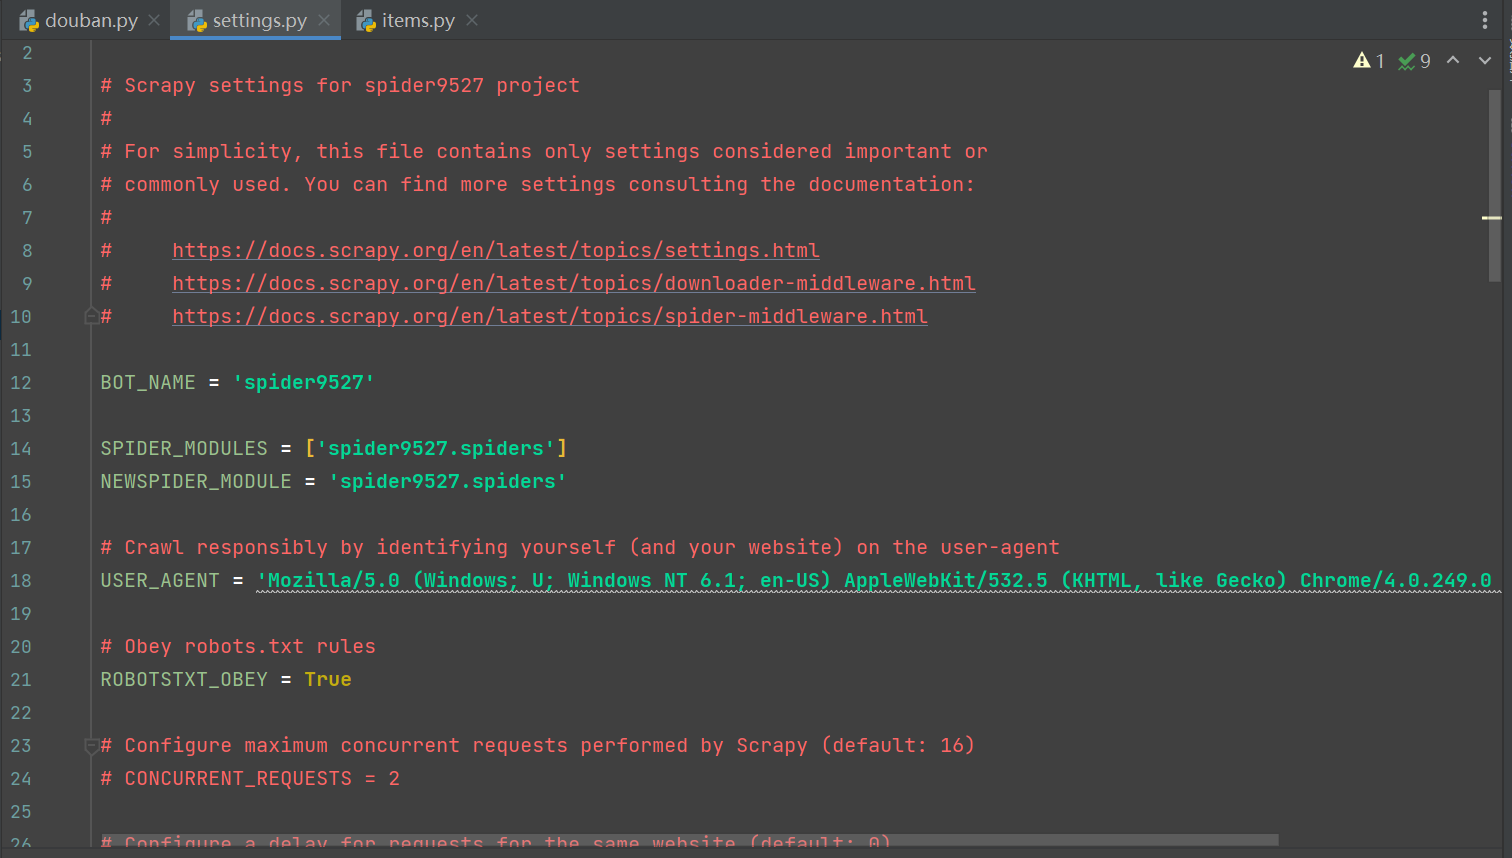Close the items.py tab
Viewport: 1512px width, 858px height.
click(472, 20)
